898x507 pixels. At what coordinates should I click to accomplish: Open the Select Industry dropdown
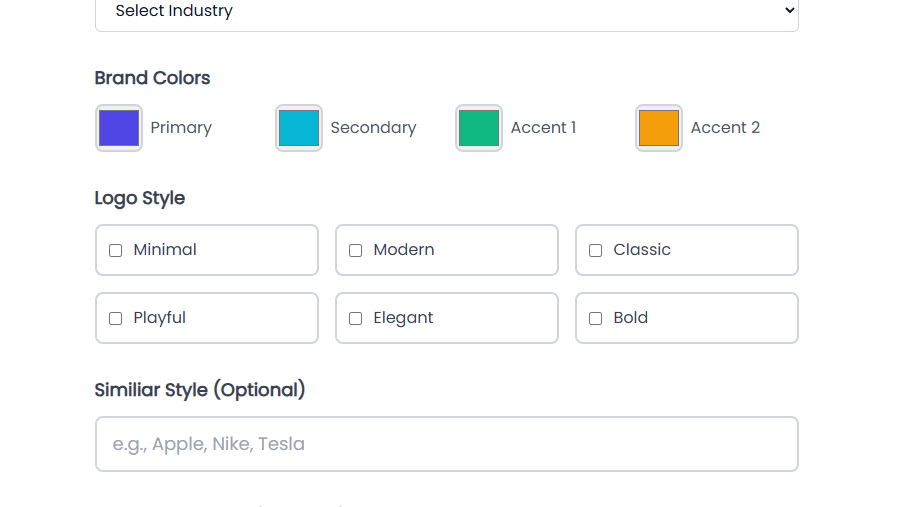click(x=446, y=12)
